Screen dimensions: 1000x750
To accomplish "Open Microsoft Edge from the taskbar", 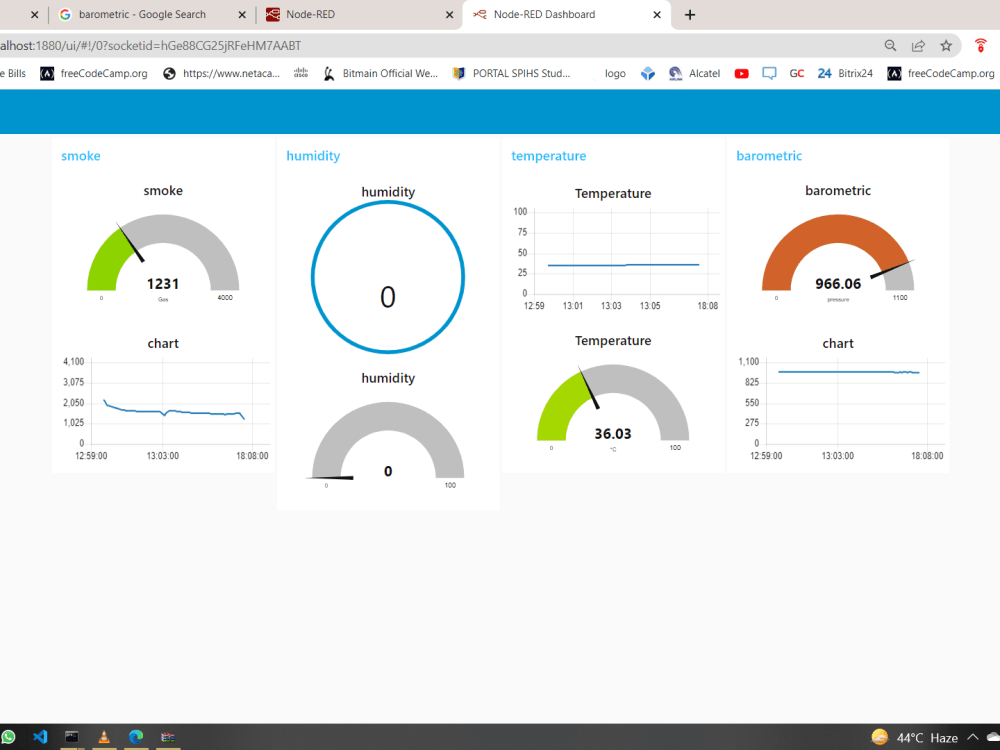I will coord(135,737).
